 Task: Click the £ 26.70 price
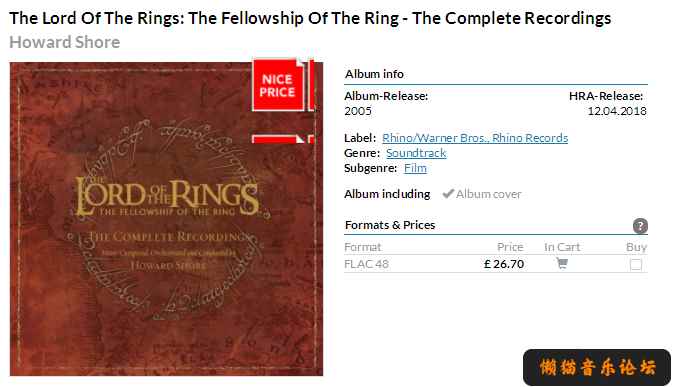(503, 264)
